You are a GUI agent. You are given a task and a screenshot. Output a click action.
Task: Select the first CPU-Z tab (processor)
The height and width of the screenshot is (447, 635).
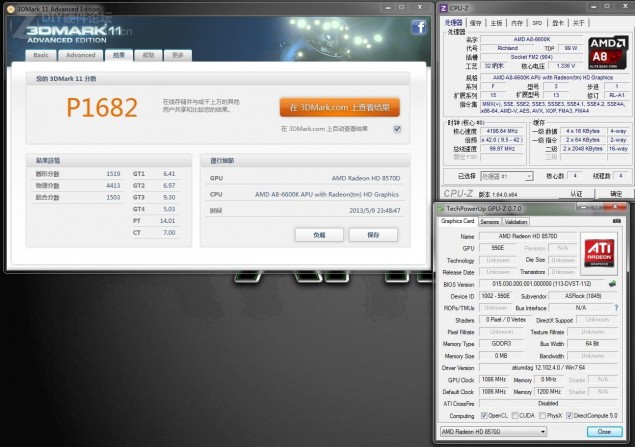453,23
